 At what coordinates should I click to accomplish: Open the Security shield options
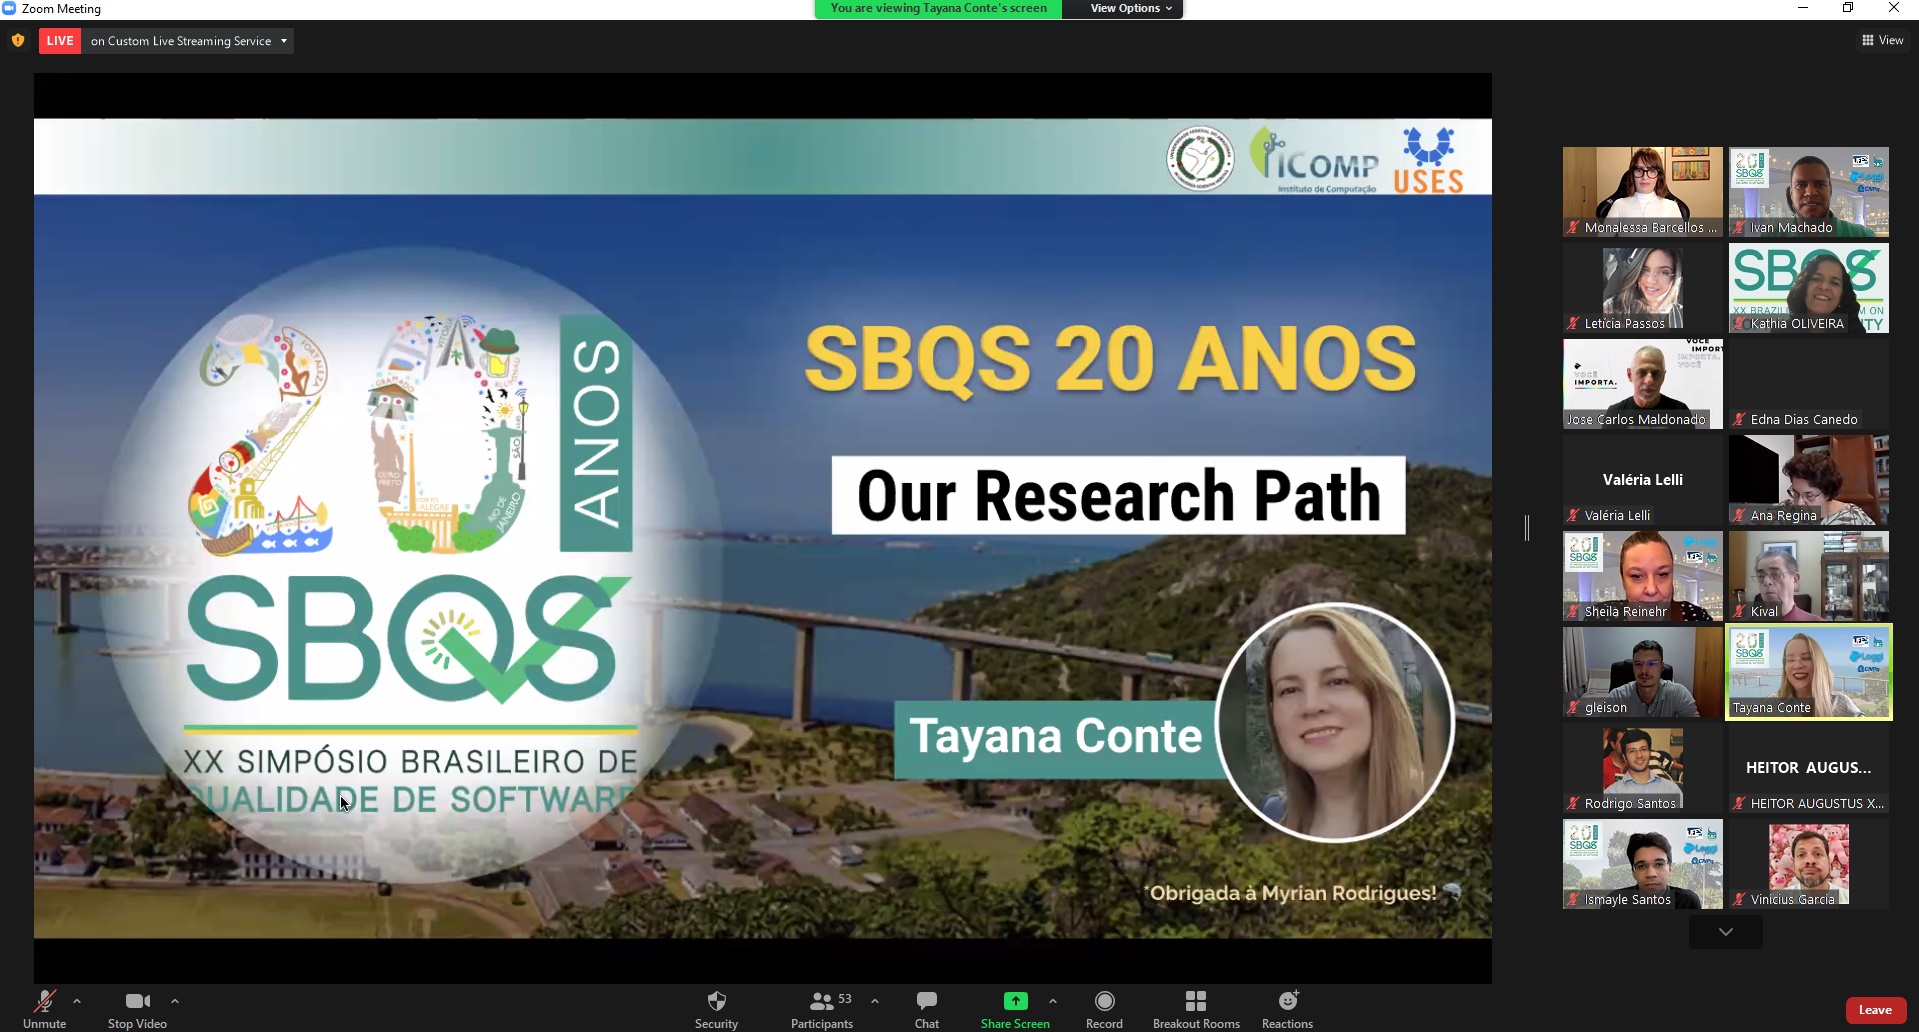[716, 1008]
